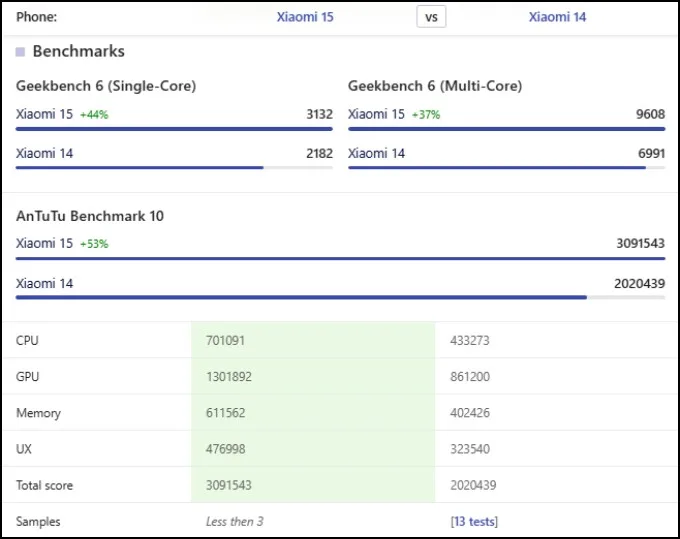Open the 13 tests samples link
Viewport: 680px width, 539px height.
(474, 521)
